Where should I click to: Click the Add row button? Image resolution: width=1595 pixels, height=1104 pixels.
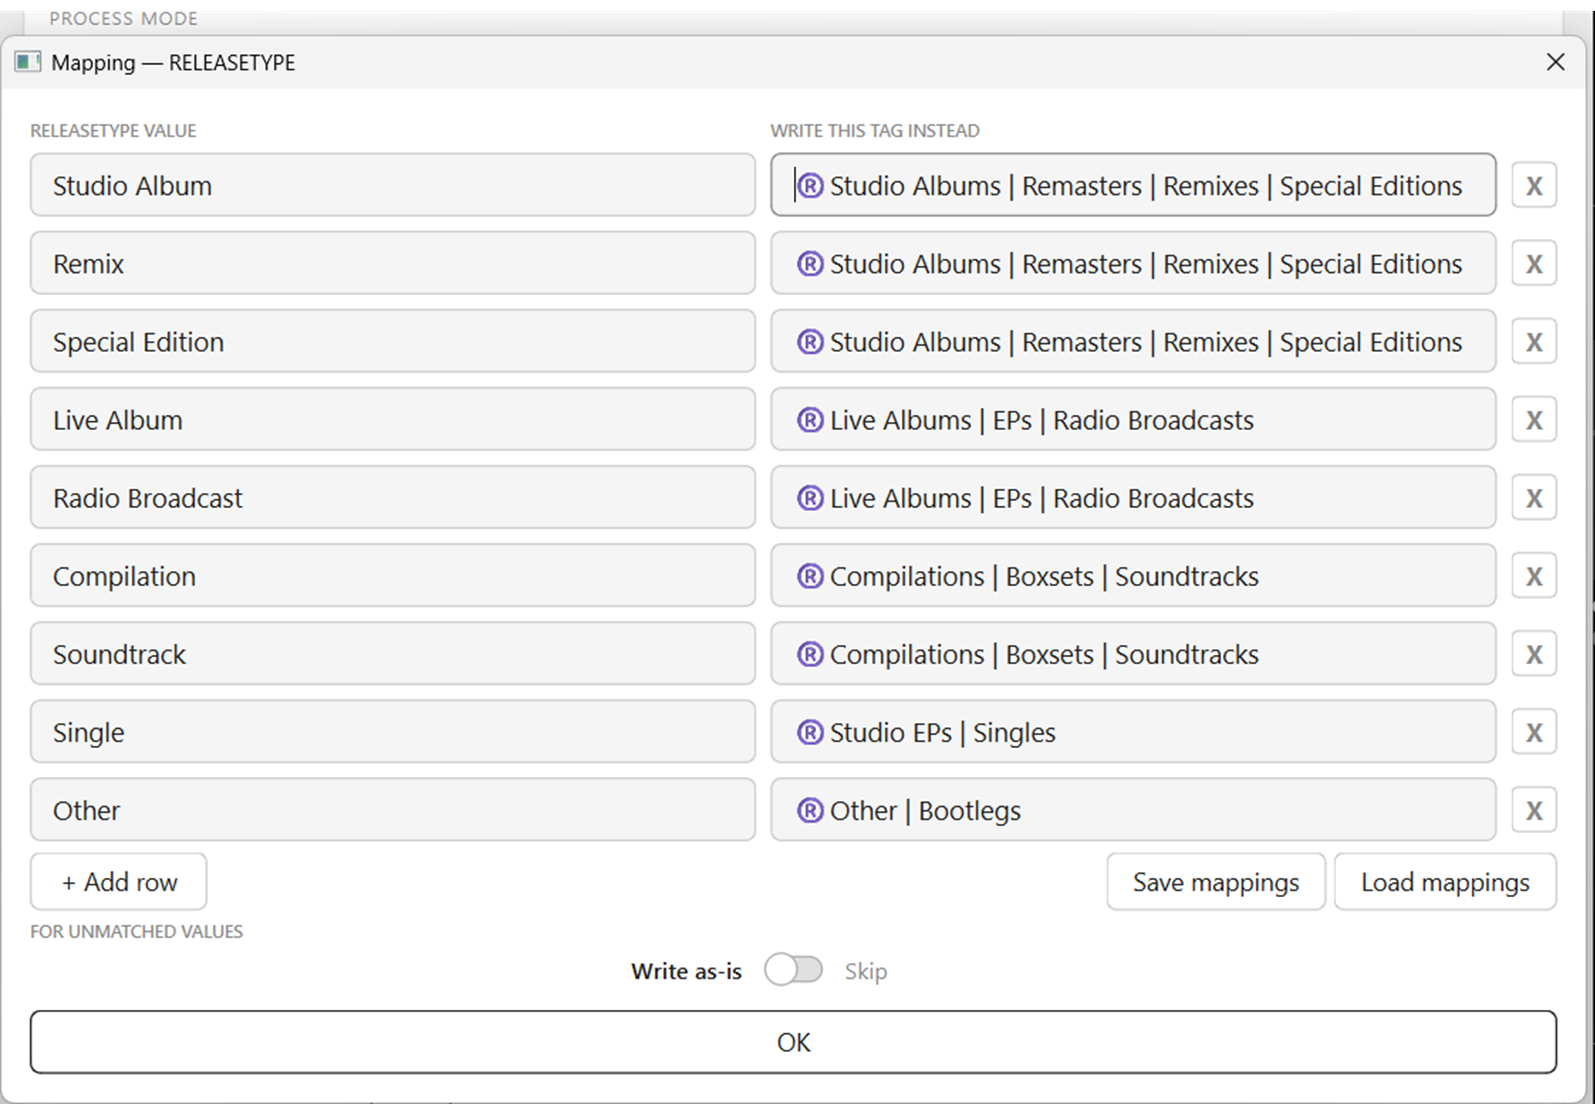[x=119, y=882]
